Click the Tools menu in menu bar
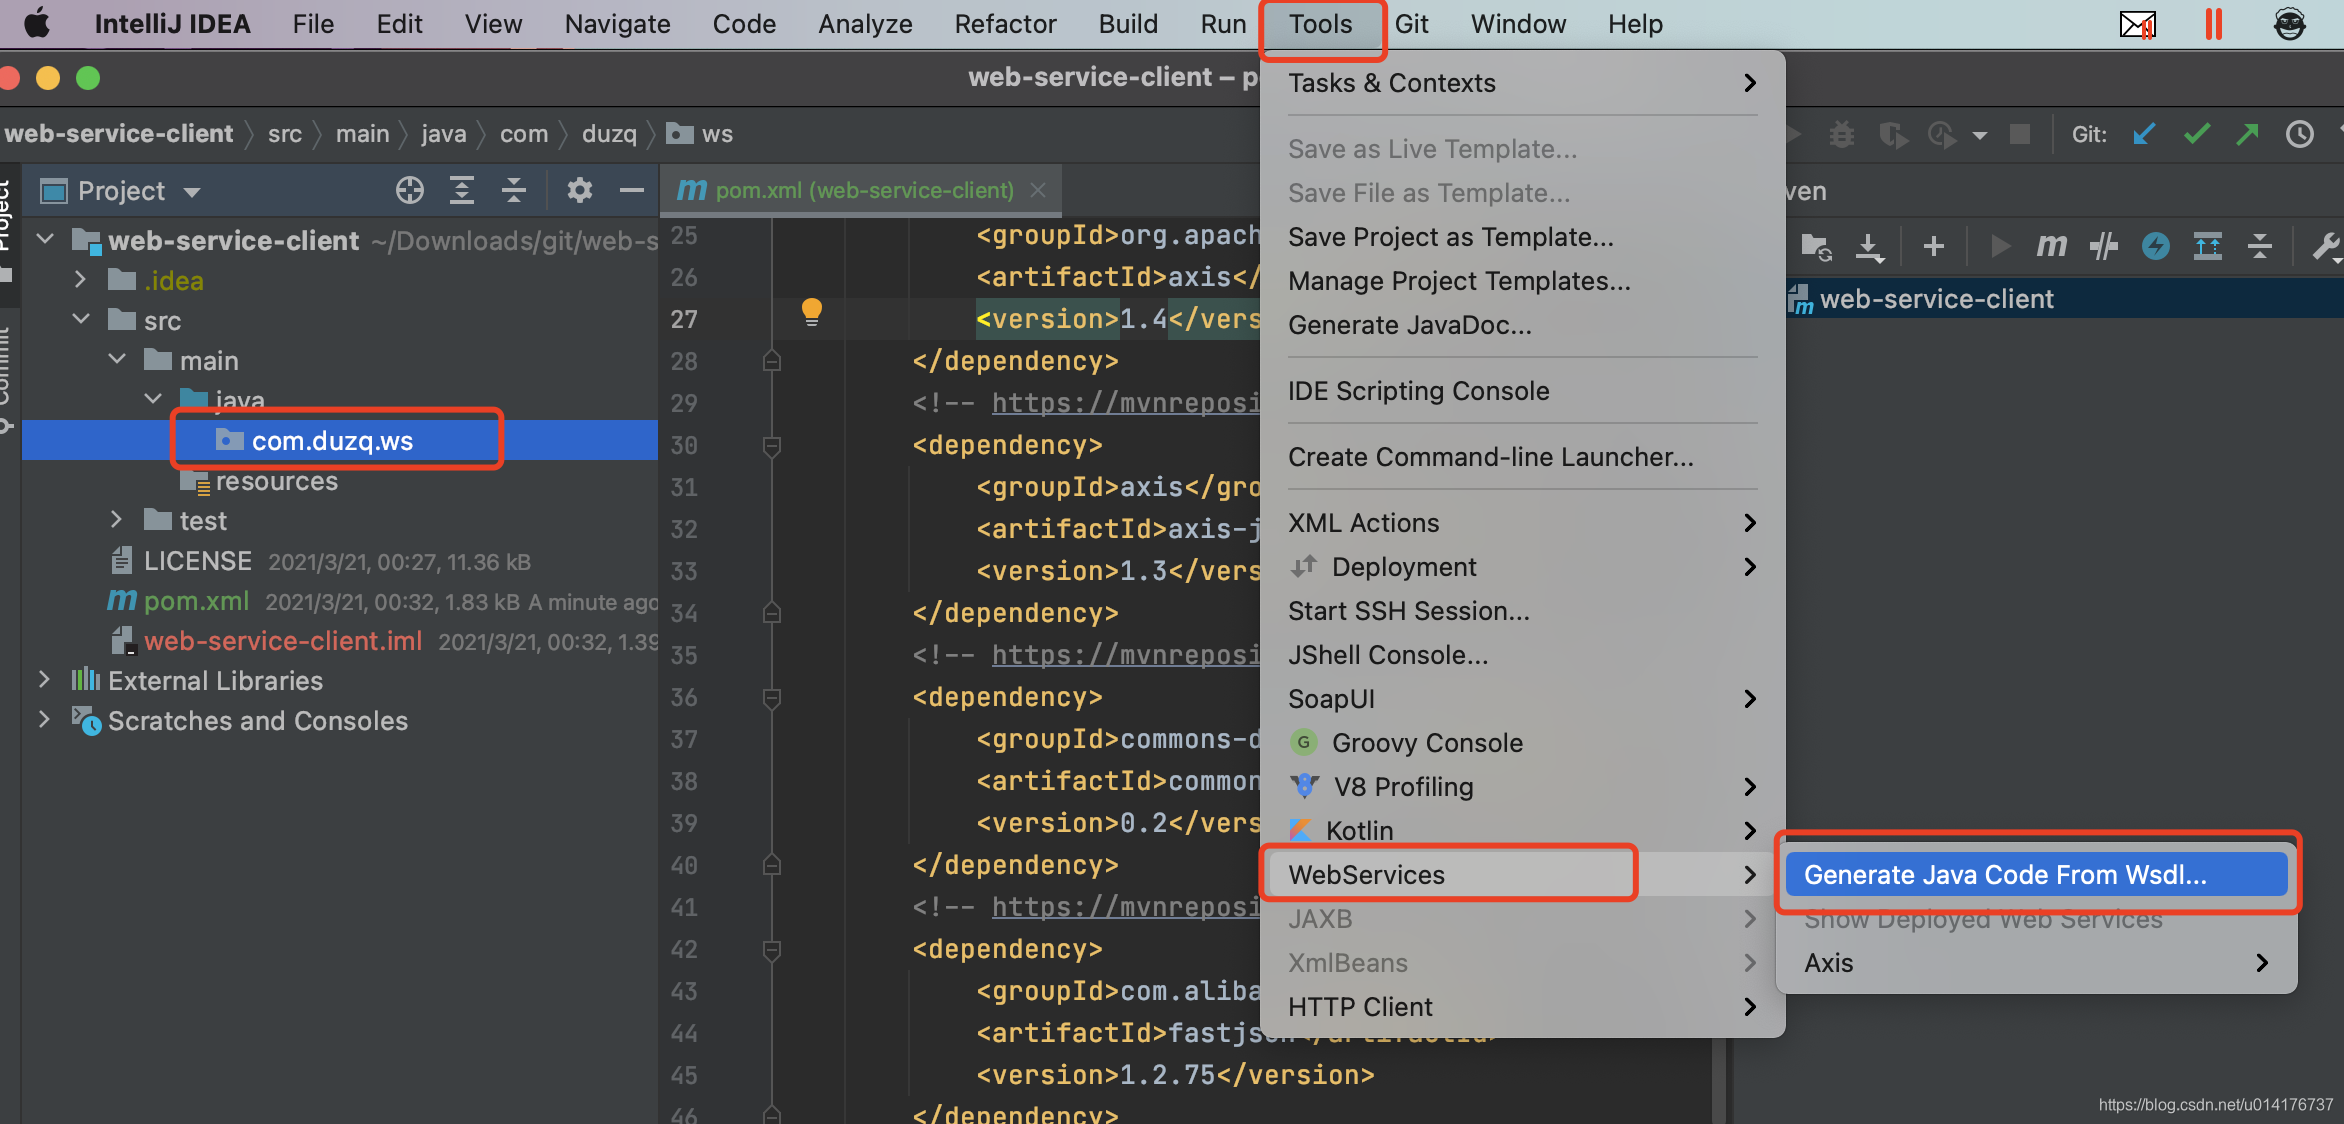Image resolution: width=2344 pixels, height=1124 pixels. (1318, 25)
